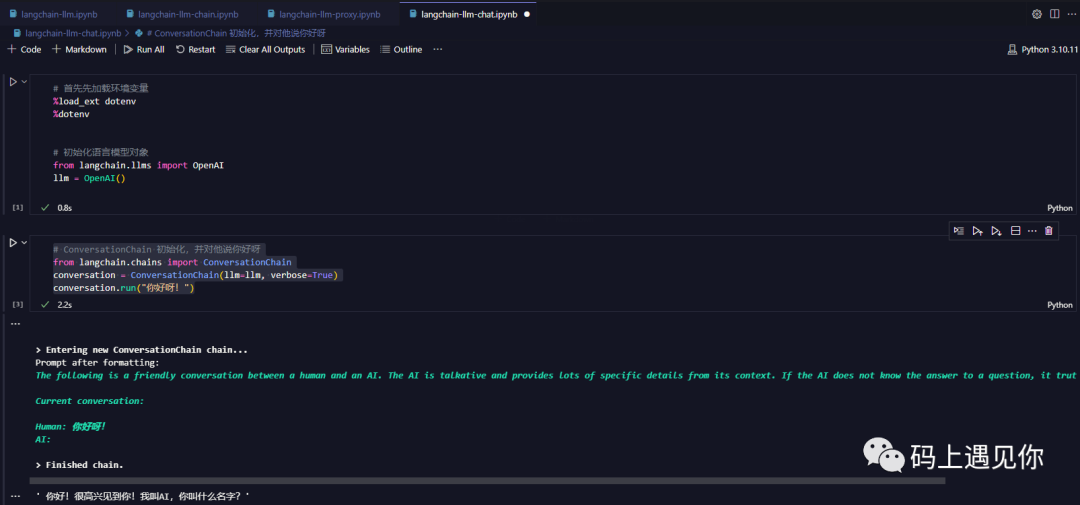Execute cell and below from cell toolbar
The width and height of the screenshot is (1080, 505).
click(996, 231)
